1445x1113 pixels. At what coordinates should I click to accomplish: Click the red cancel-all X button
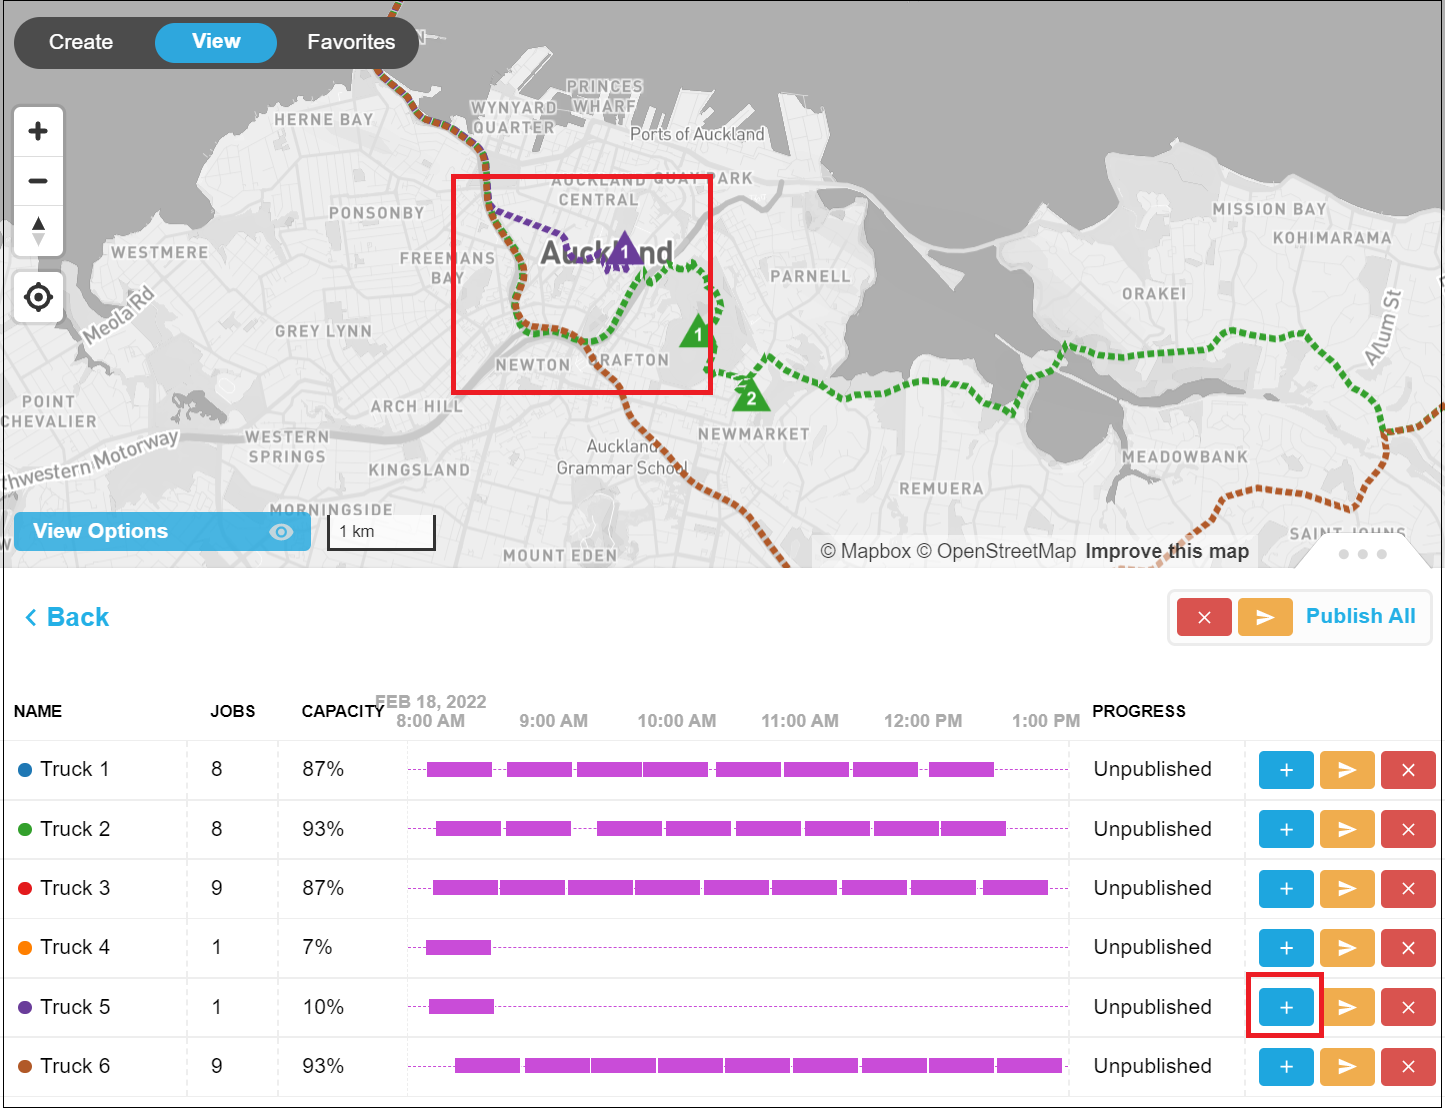(1204, 617)
